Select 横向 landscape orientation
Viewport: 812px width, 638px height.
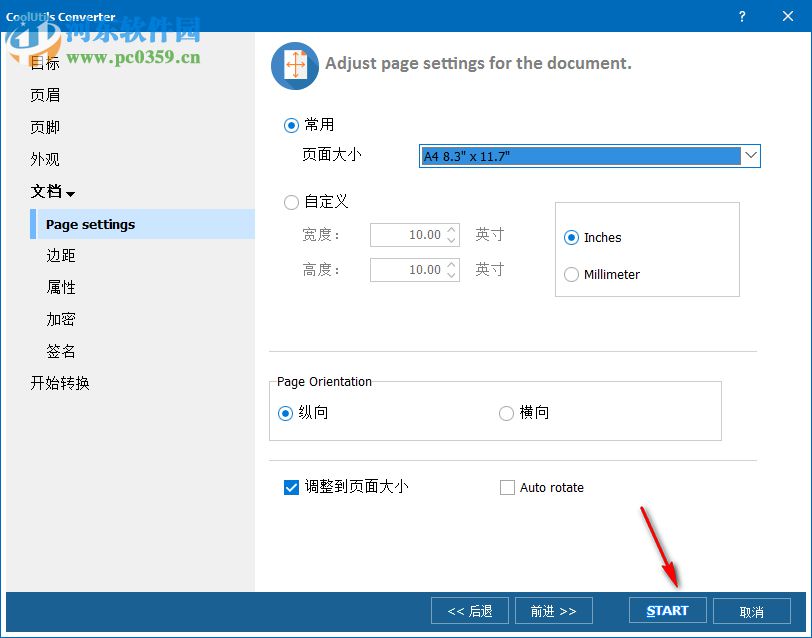[506, 413]
